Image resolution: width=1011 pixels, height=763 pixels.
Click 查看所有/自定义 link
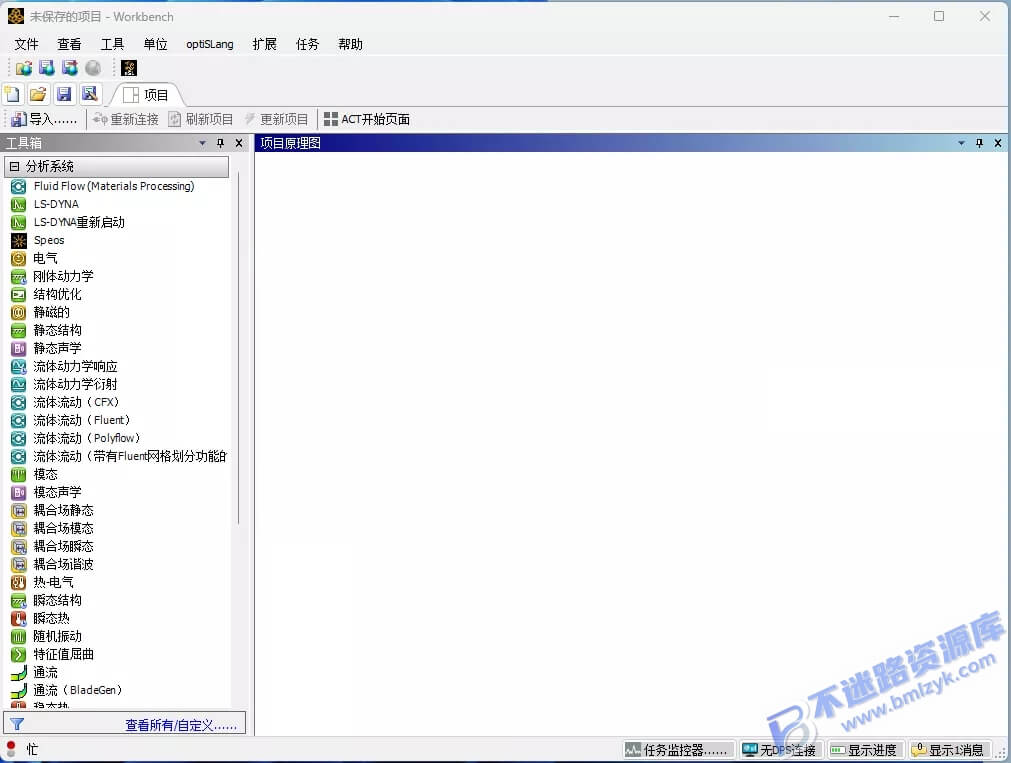(x=181, y=726)
